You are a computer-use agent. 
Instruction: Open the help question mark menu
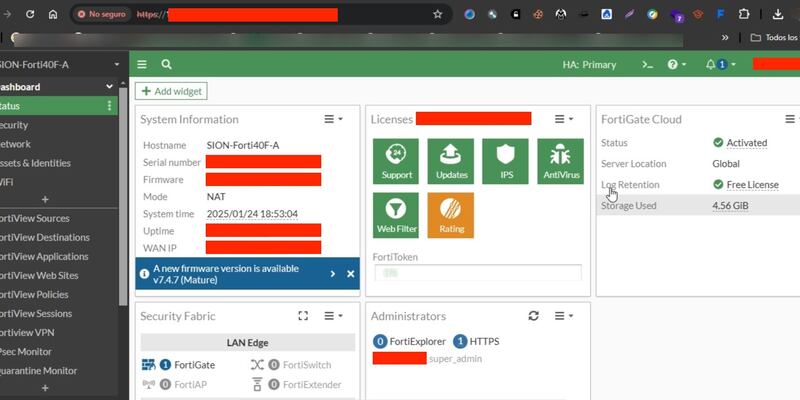[x=677, y=65]
